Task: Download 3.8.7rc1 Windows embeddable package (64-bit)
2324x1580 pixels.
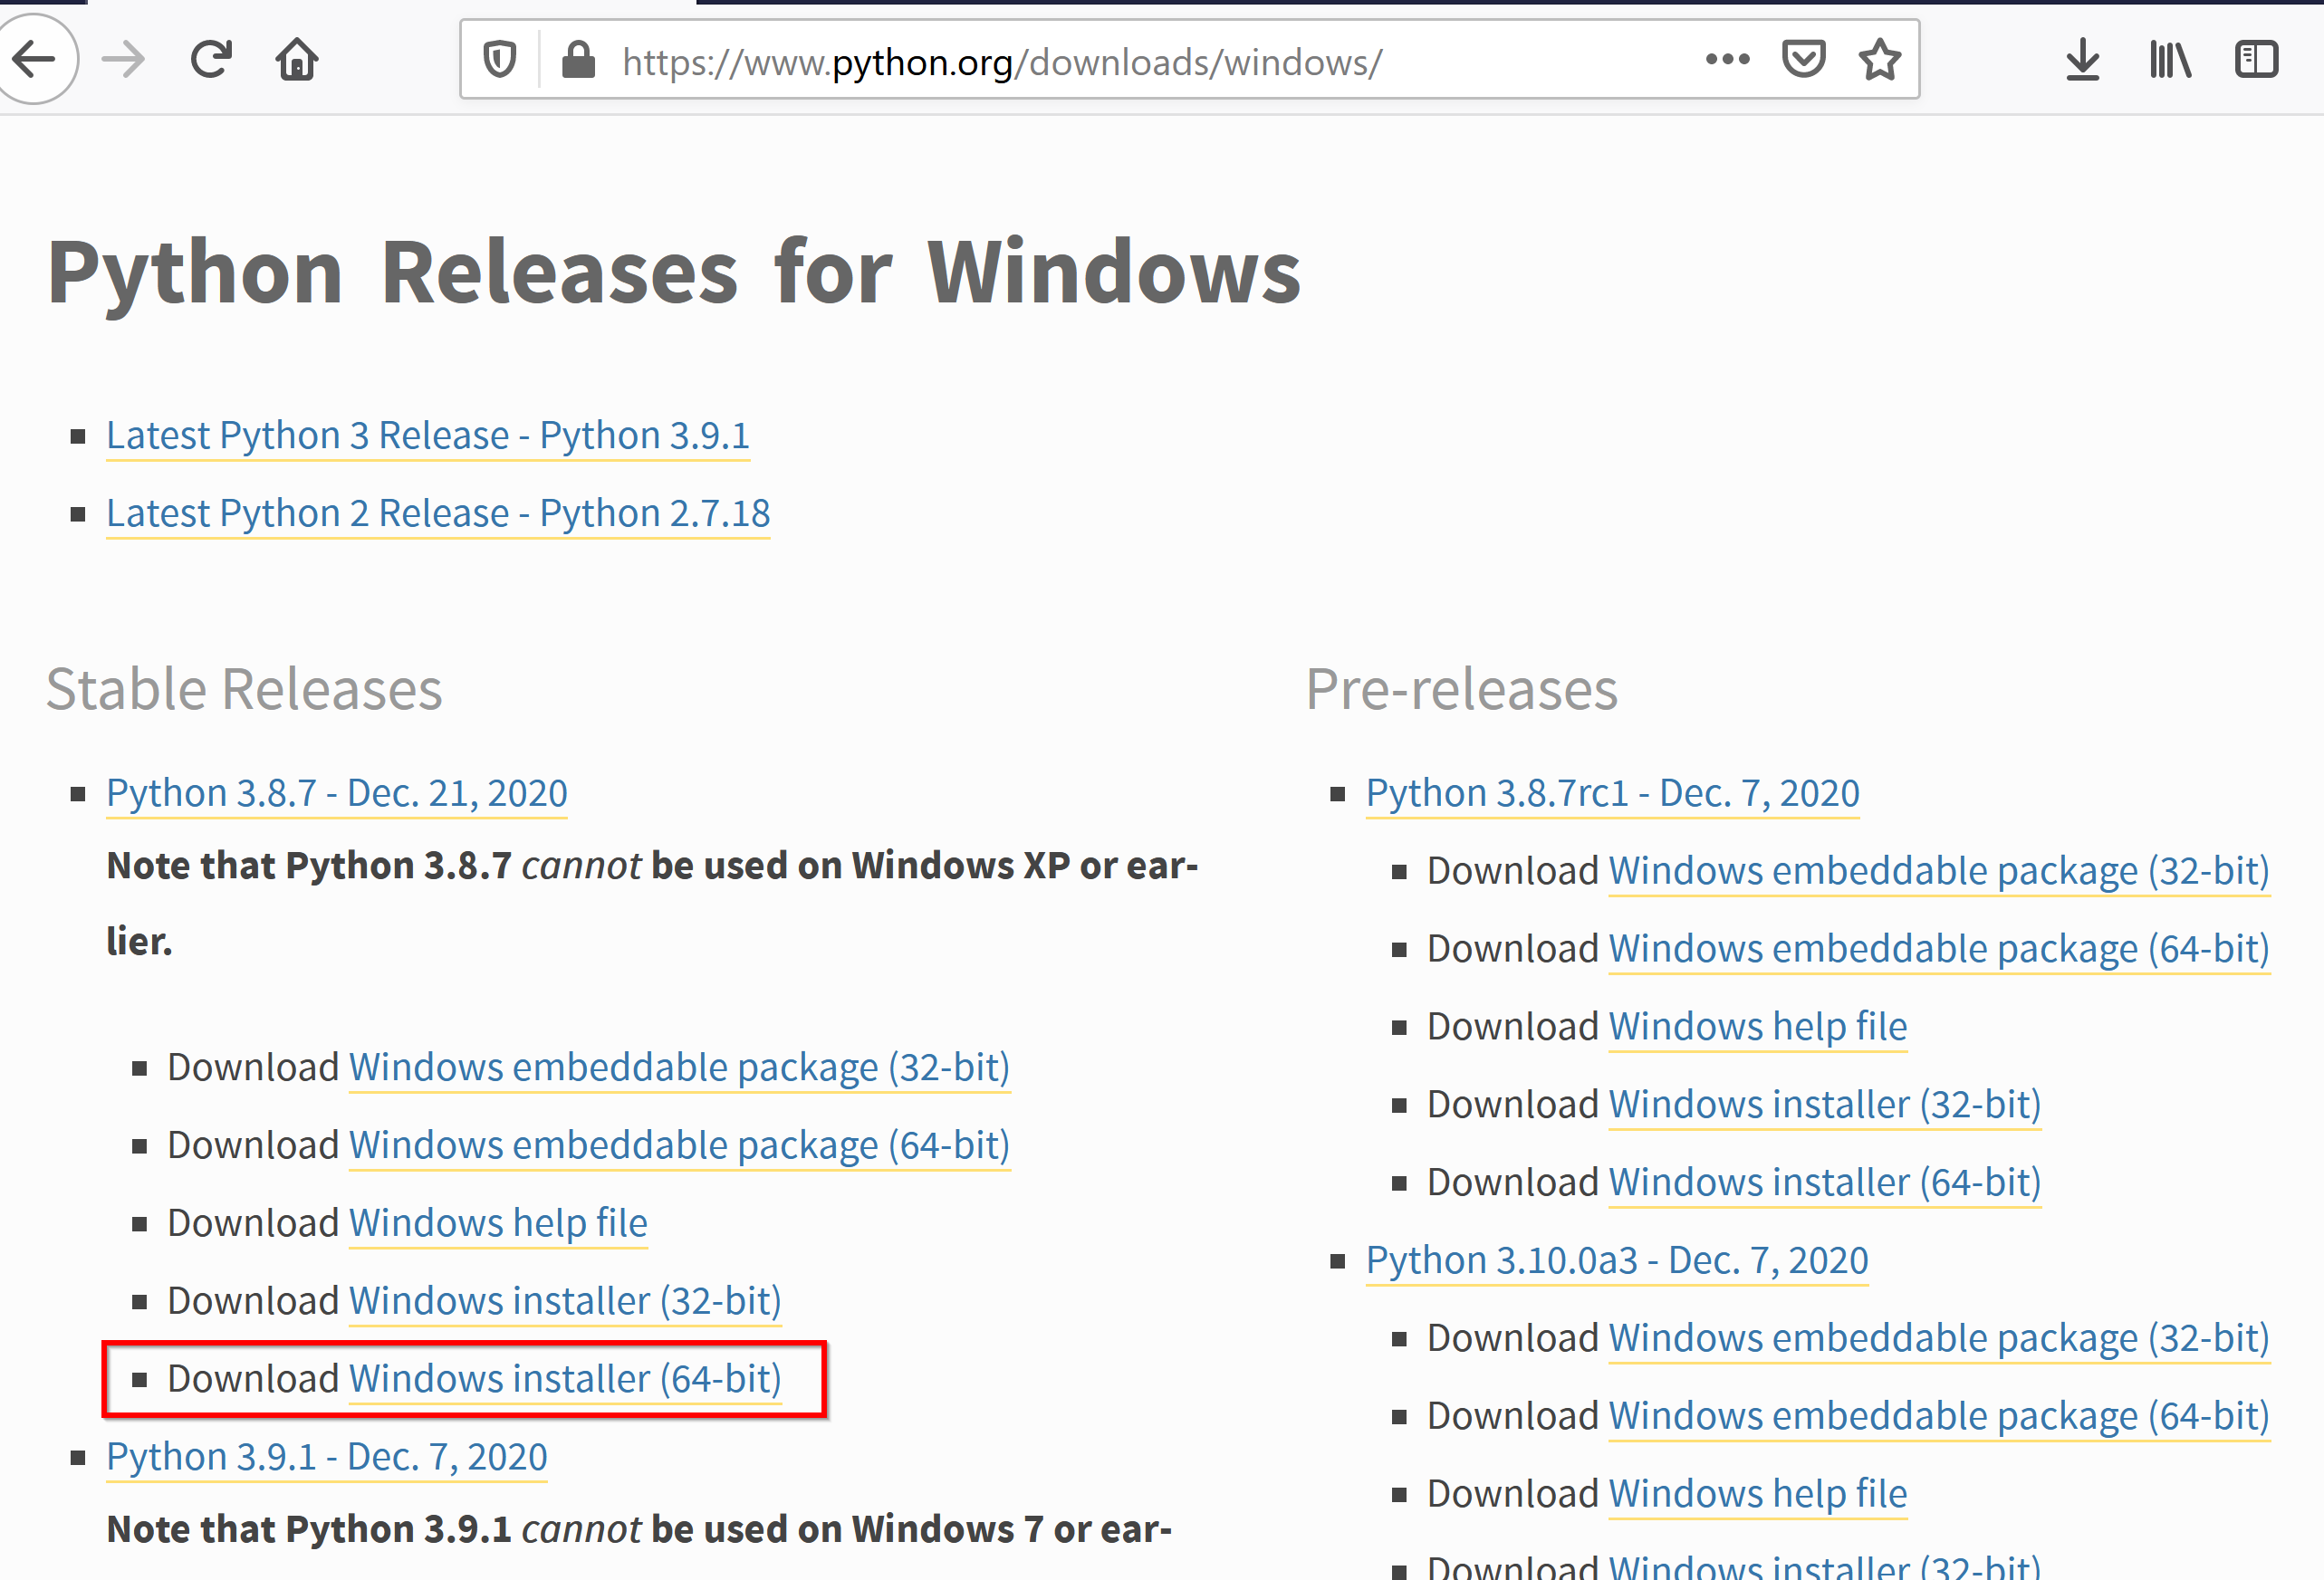Action: 1939,950
